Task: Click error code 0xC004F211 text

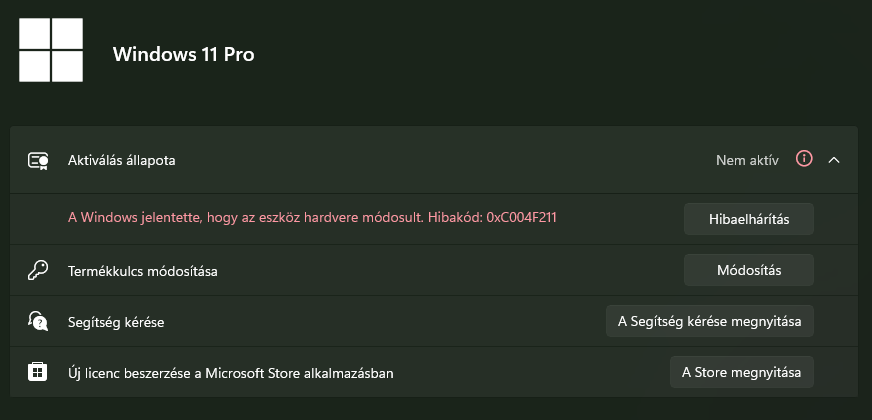Action: (x=521, y=218)
